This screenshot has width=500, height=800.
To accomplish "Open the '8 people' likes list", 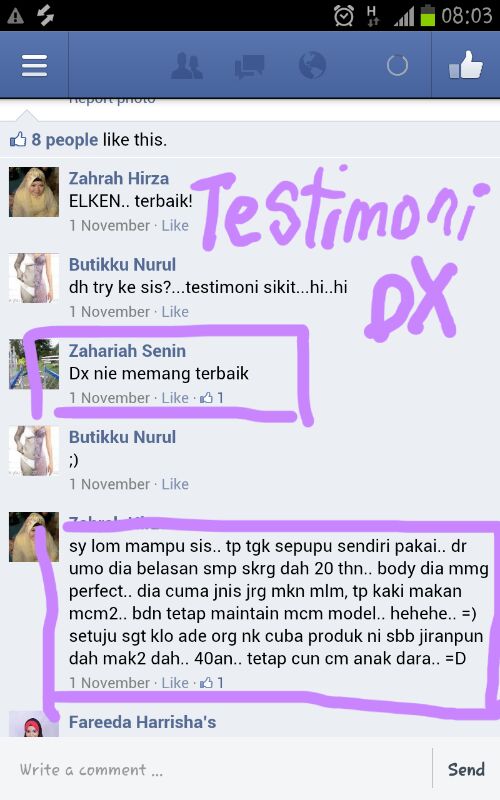I will point(64,139).
